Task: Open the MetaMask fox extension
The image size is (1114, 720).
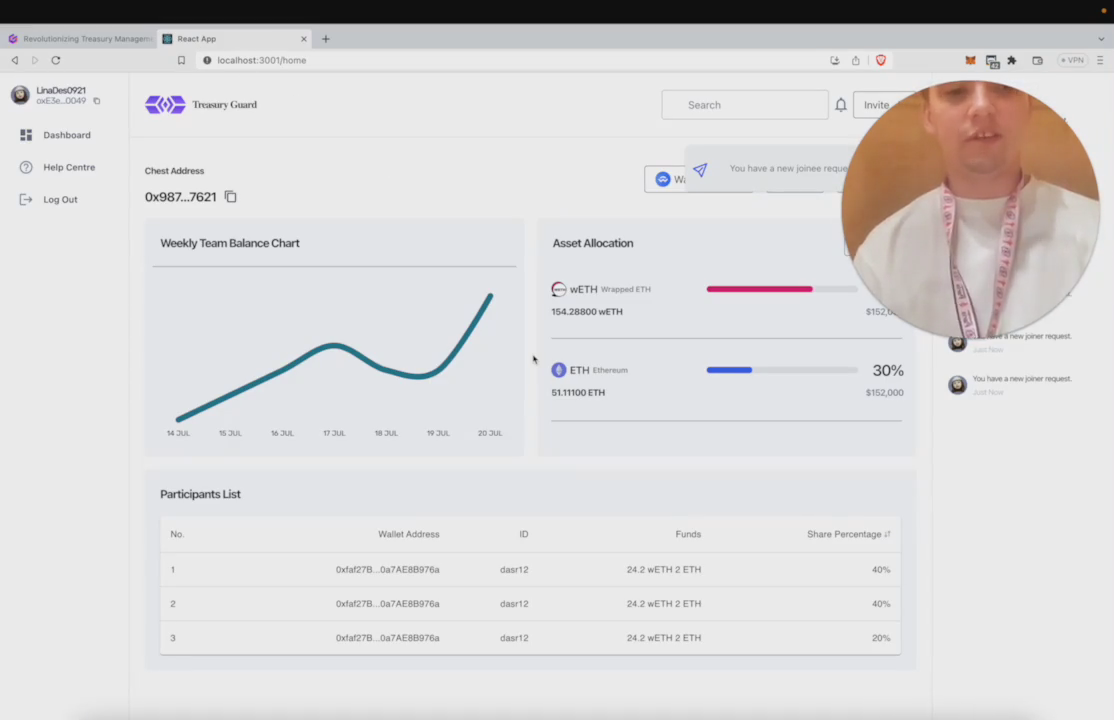Action: point(970,60)
